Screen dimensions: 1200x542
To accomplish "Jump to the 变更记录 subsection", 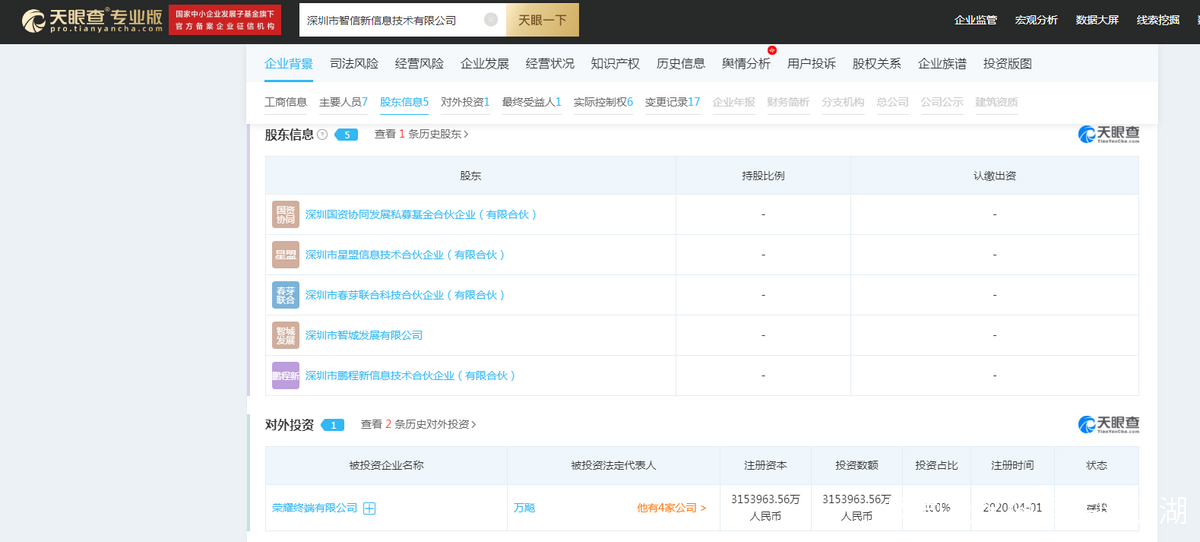I will click(x=672, y=102).
